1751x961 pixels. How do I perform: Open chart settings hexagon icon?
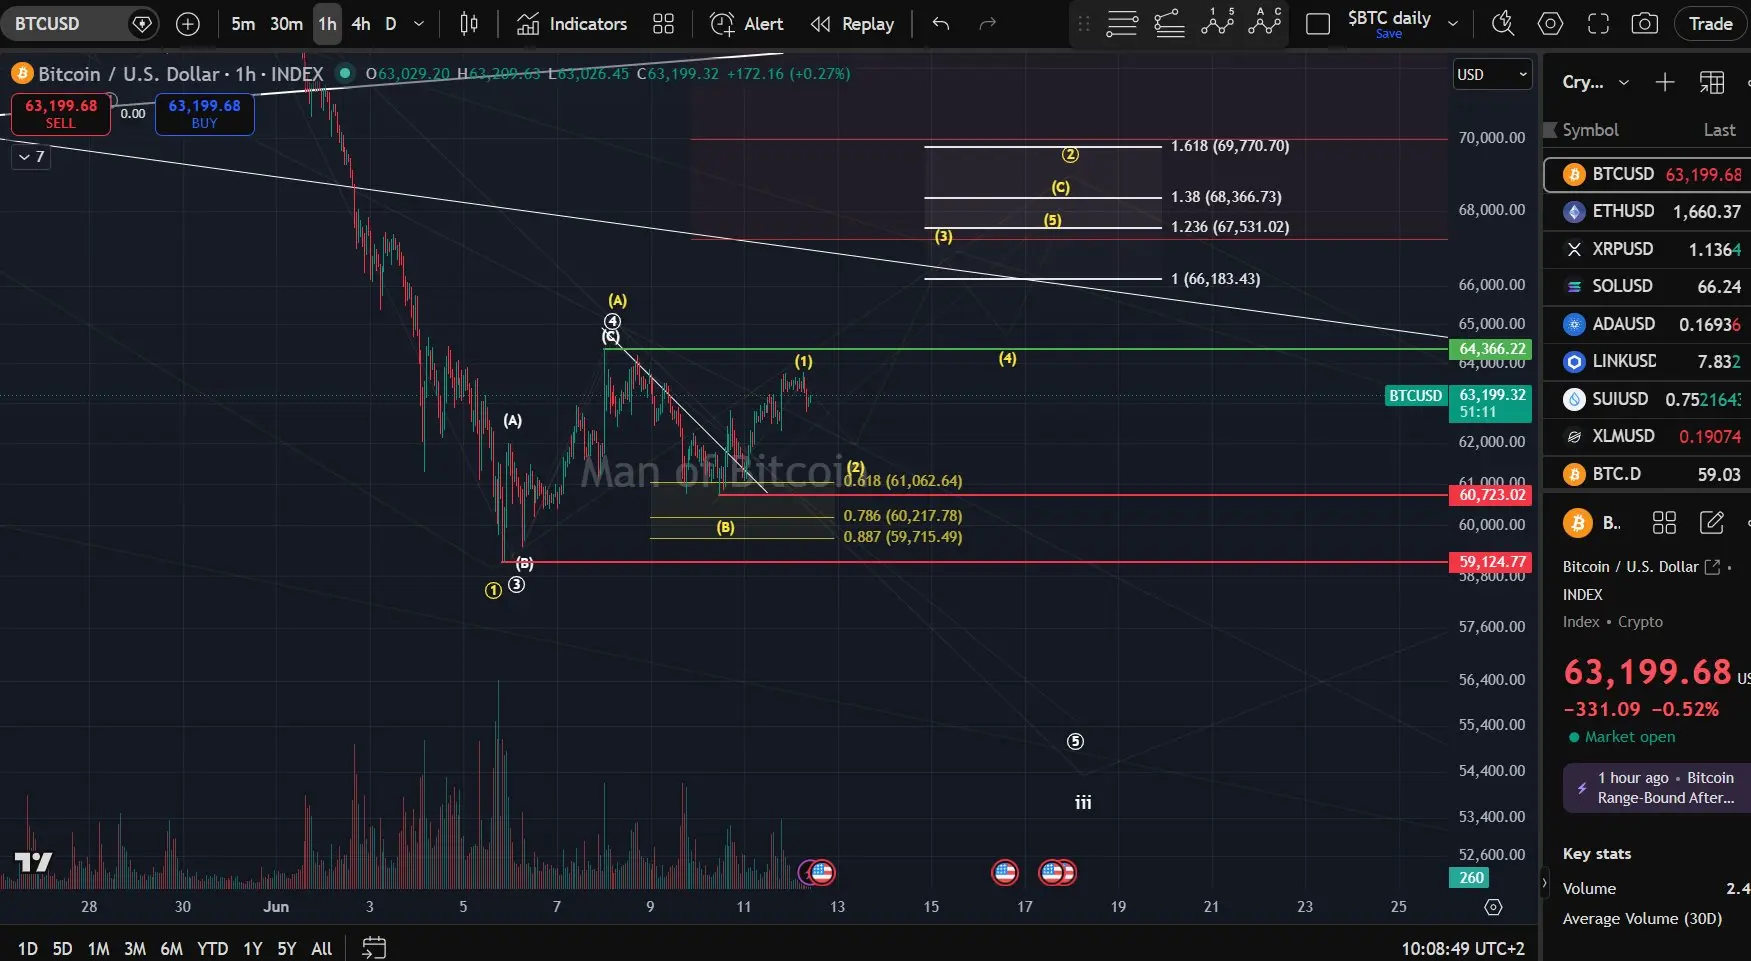tap(1550, 24)
